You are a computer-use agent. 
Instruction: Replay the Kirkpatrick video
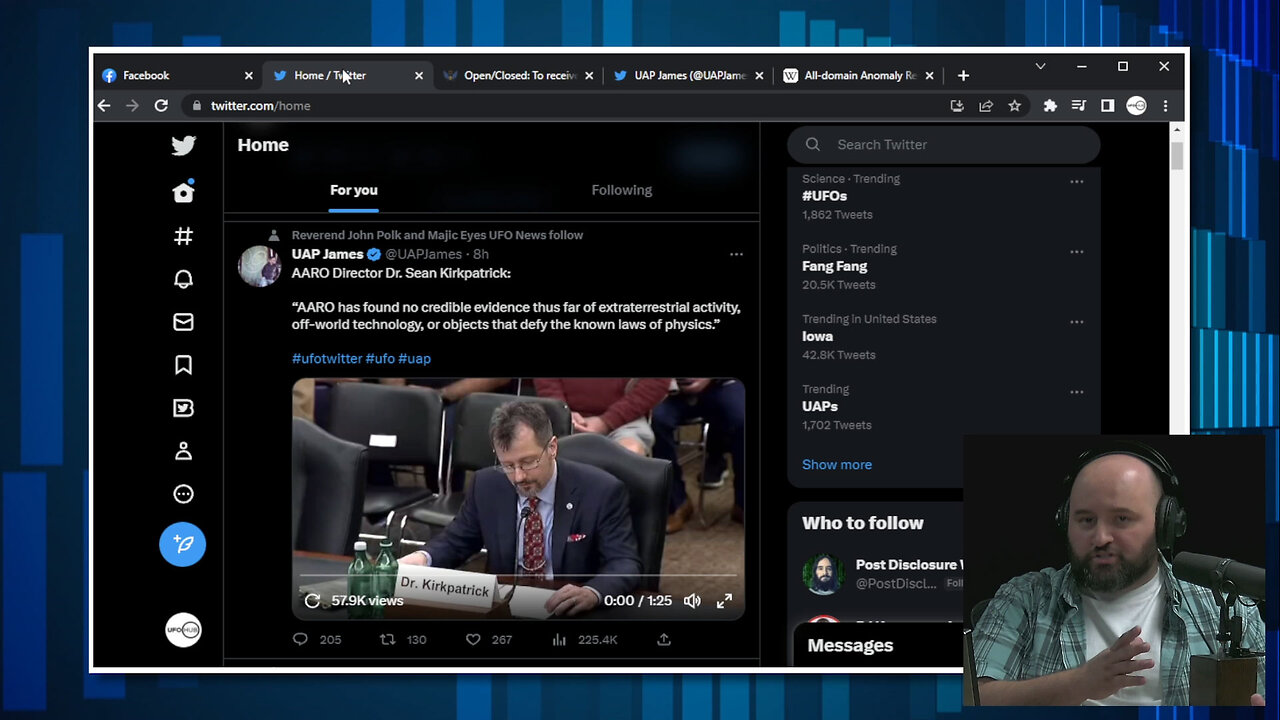click(312, 601)
